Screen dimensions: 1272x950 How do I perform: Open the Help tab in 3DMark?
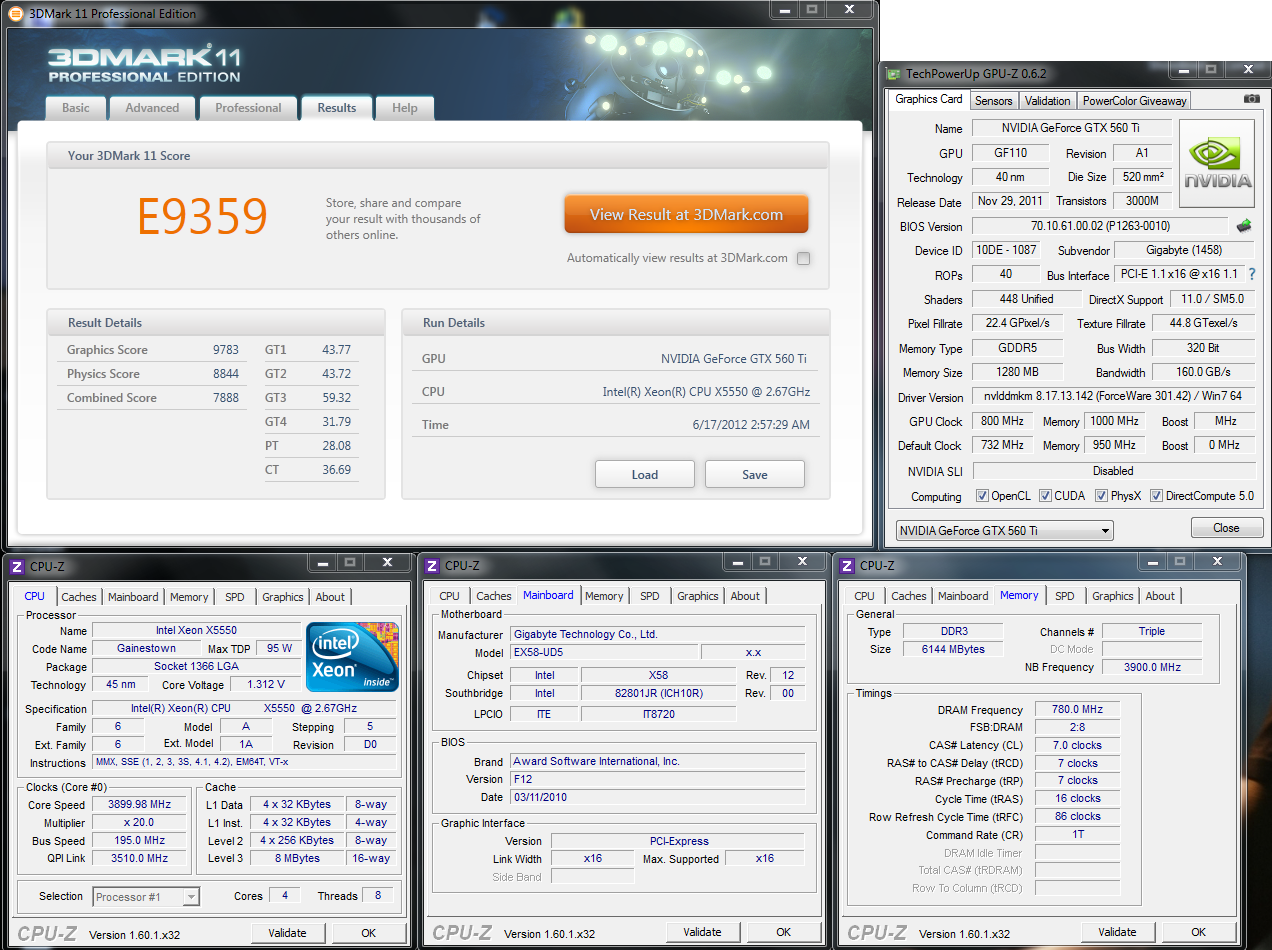405,108
